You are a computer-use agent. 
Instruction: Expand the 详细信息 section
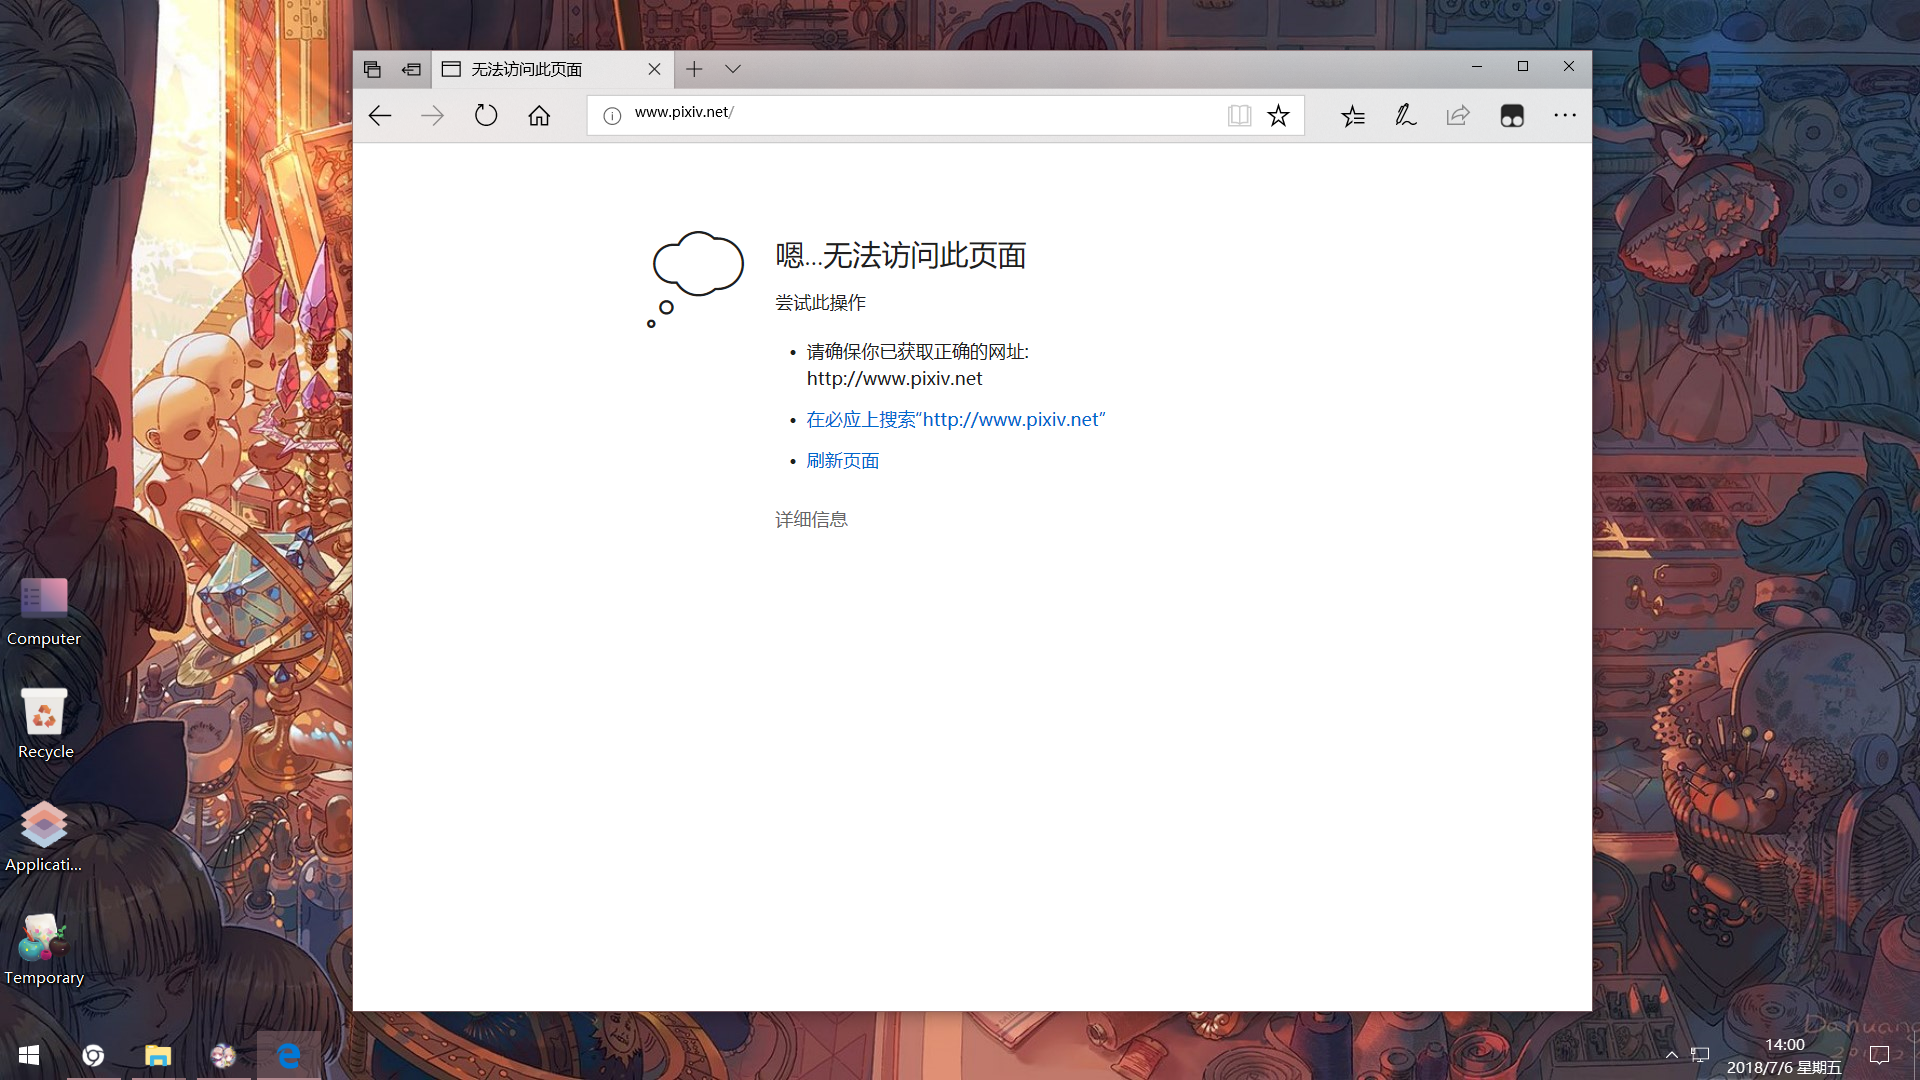(811, 520)
